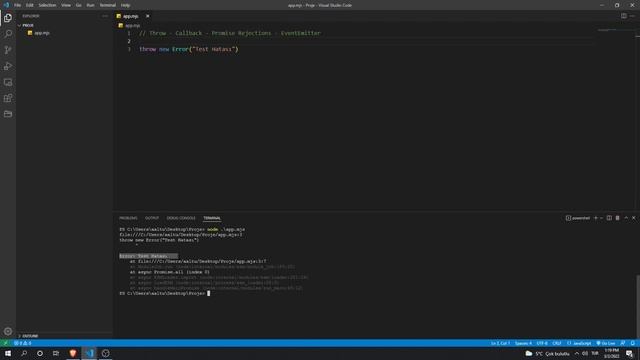Screen dimensions: 640x360
Task: Switch to the Problems panel tab
Action: (x=128, y=218)
